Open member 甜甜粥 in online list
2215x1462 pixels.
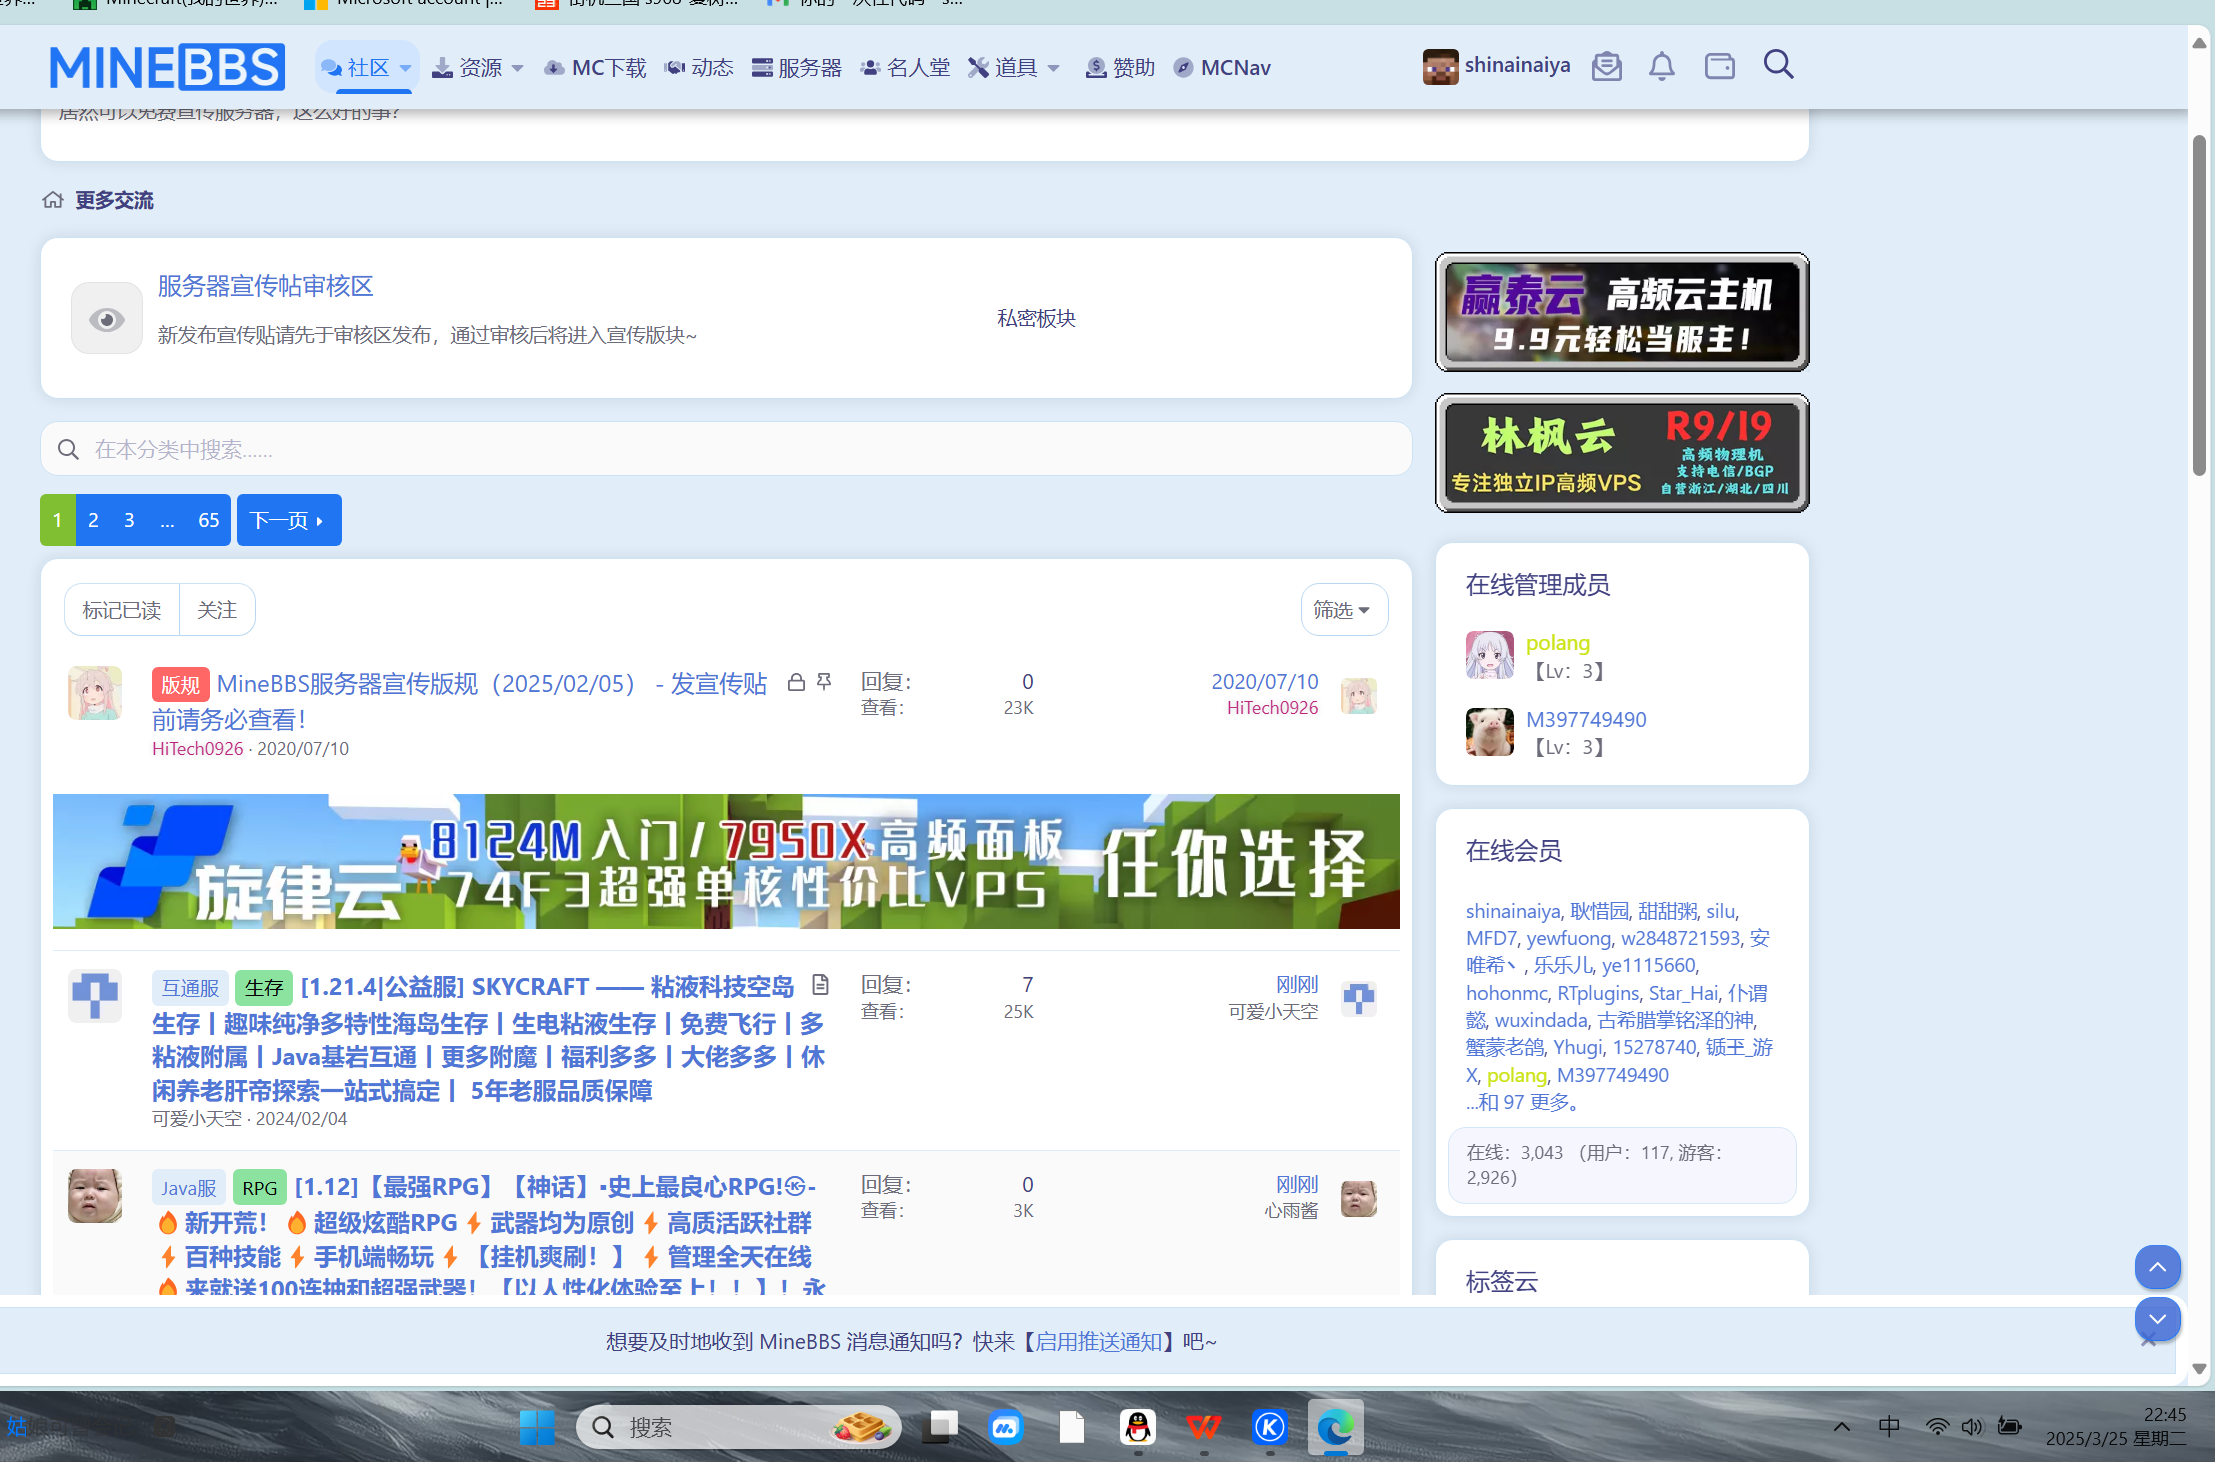(x=1667, y=911)
